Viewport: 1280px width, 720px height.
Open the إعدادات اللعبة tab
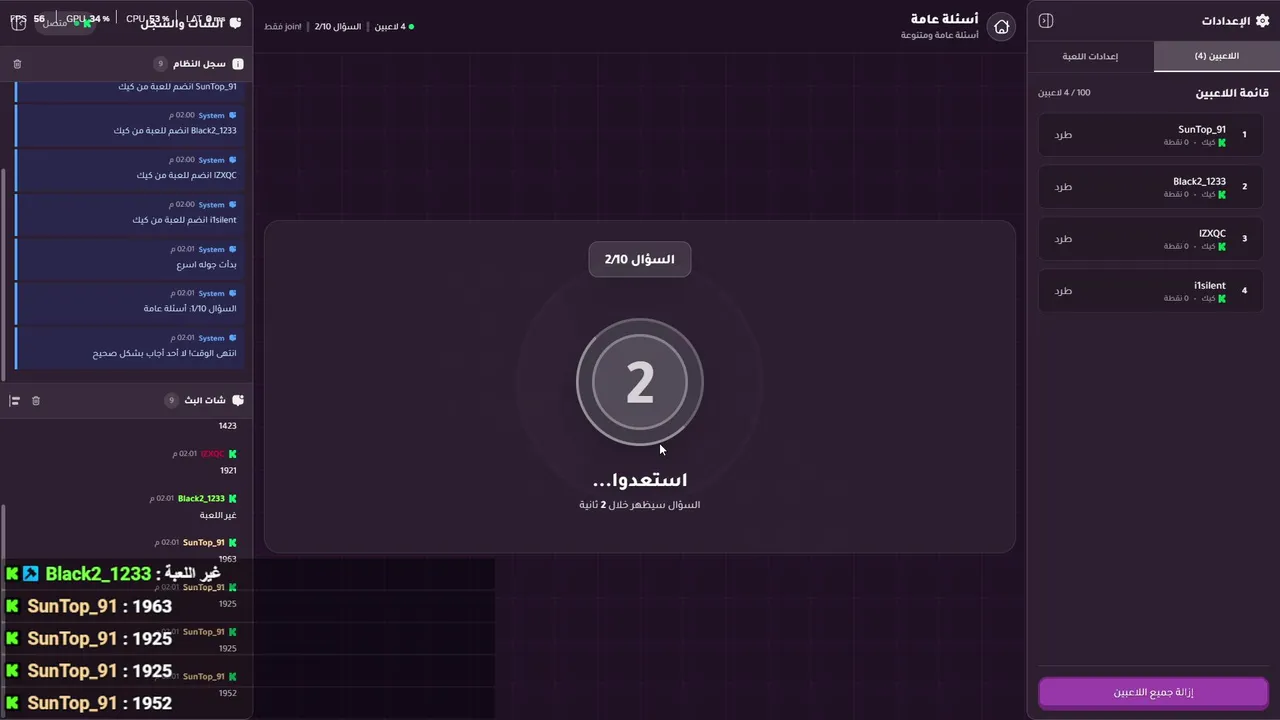tap(1090, 57)
